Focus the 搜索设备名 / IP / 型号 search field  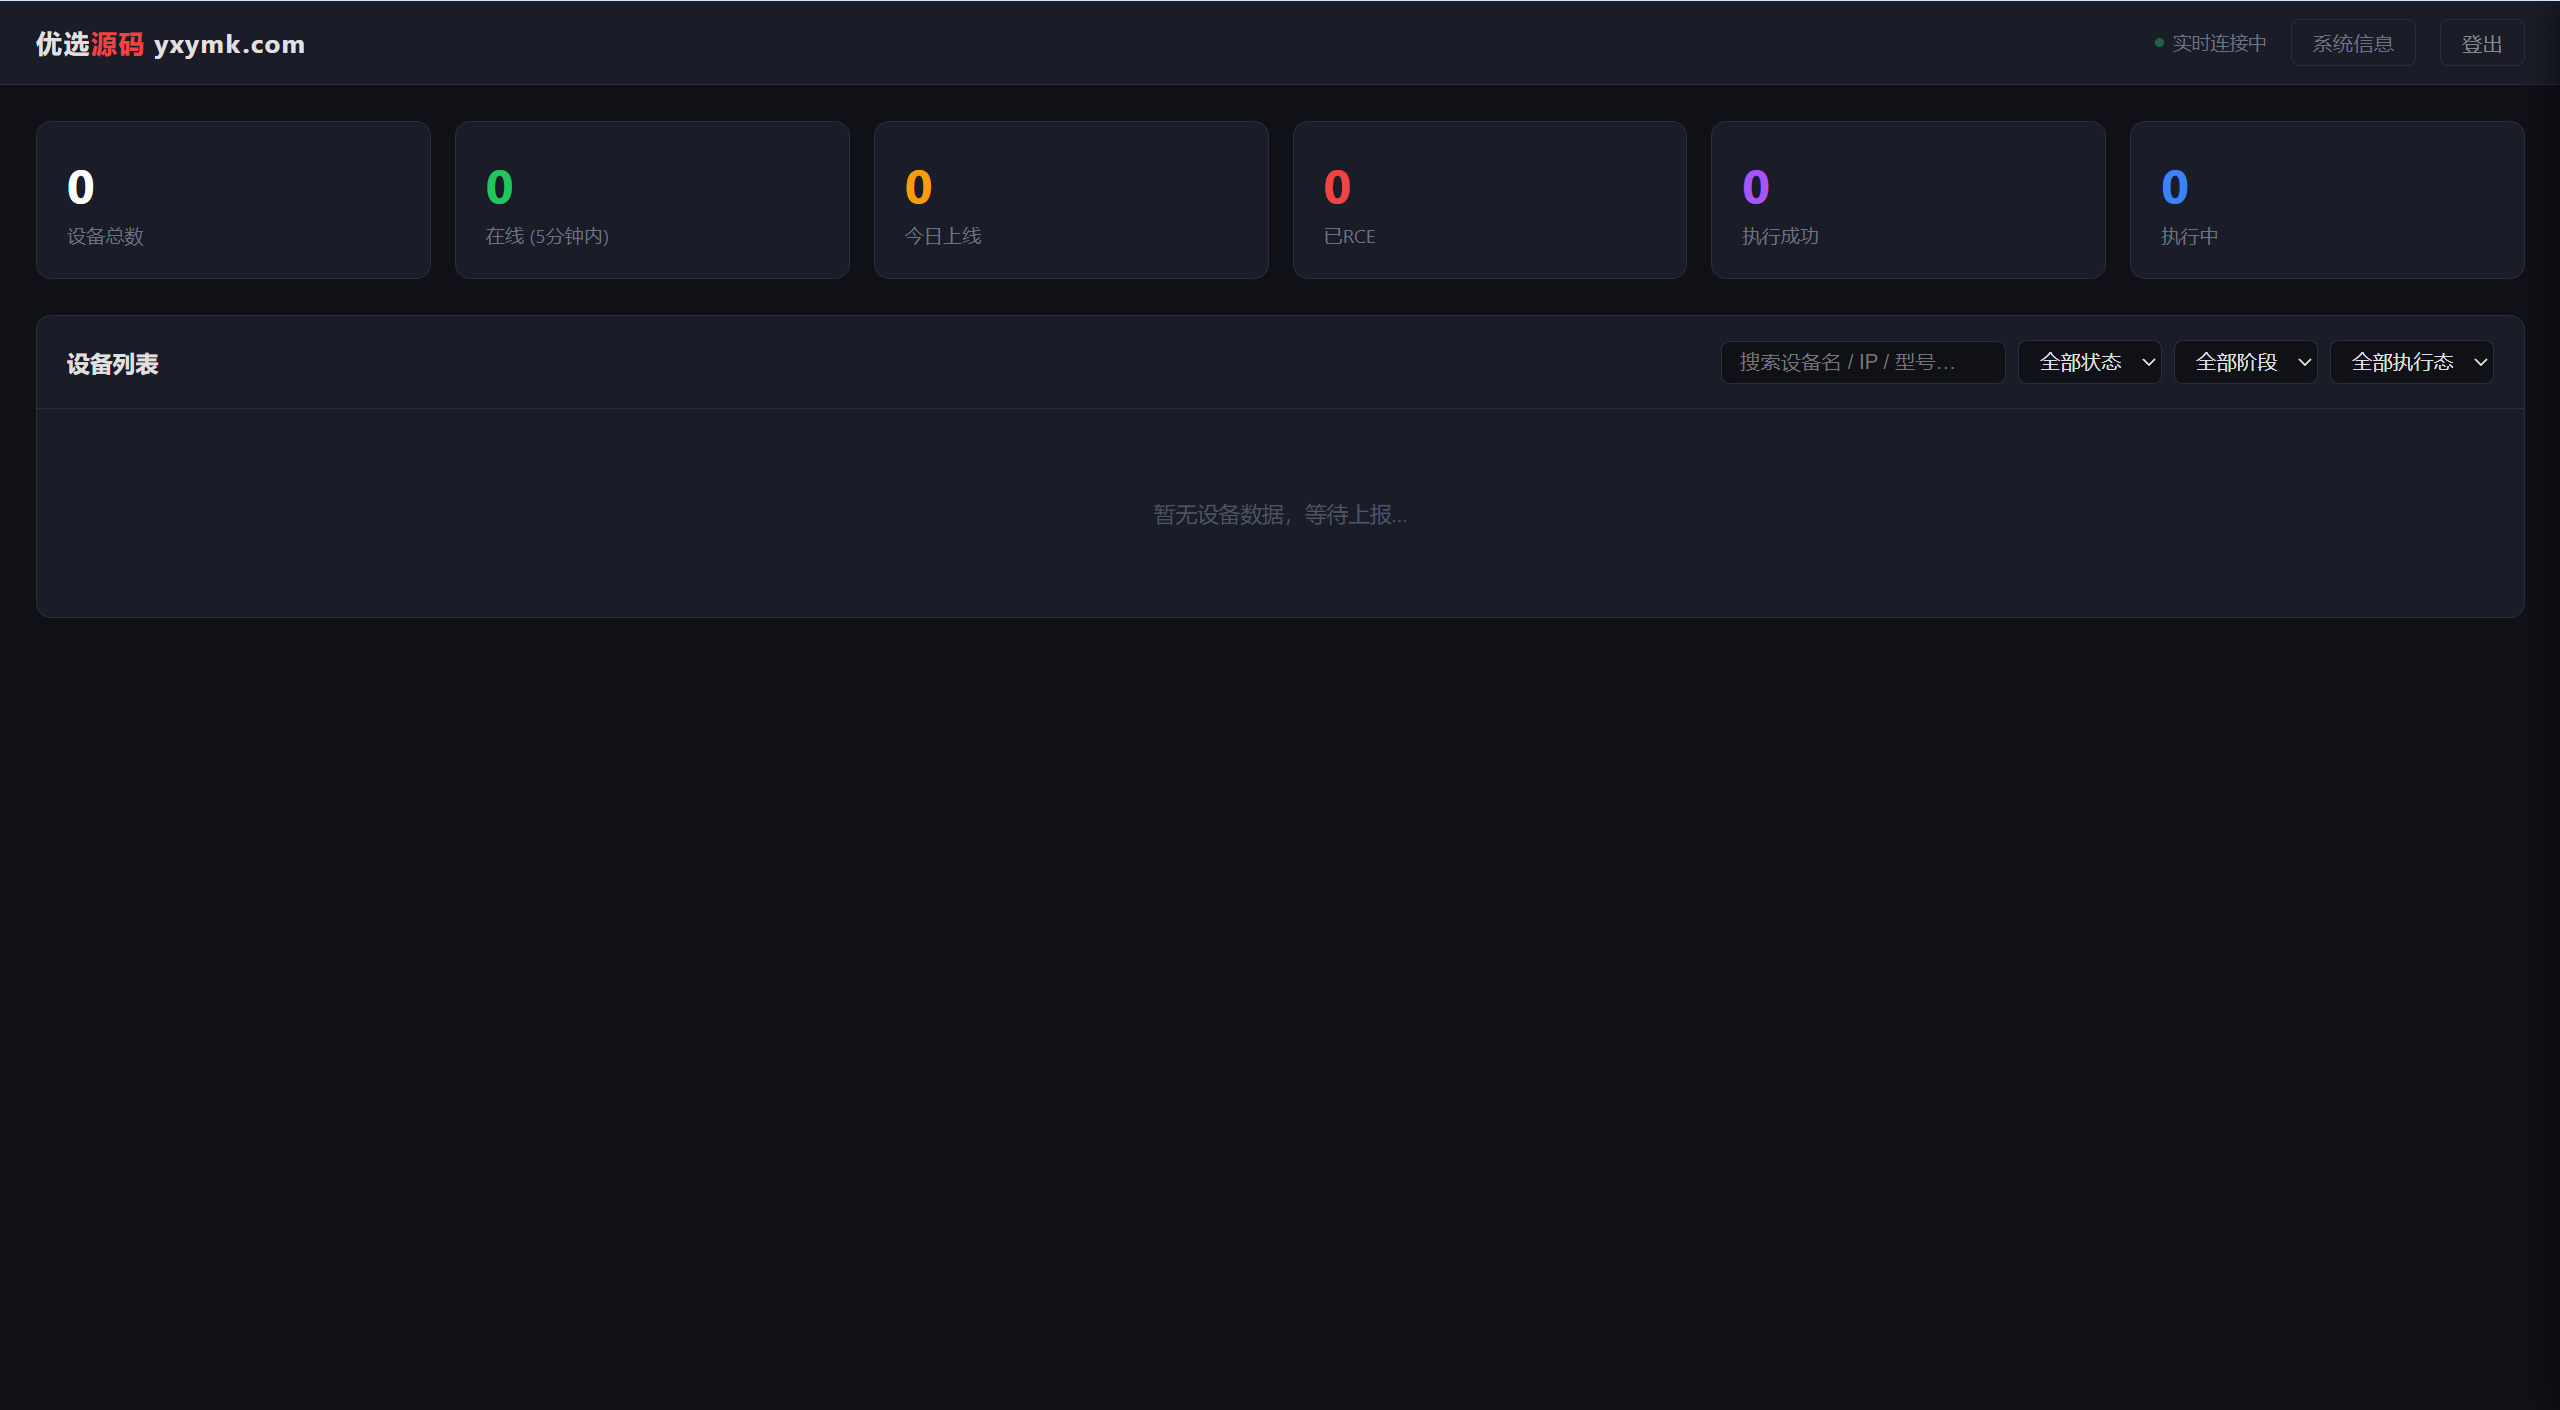tap(1862, 362)
